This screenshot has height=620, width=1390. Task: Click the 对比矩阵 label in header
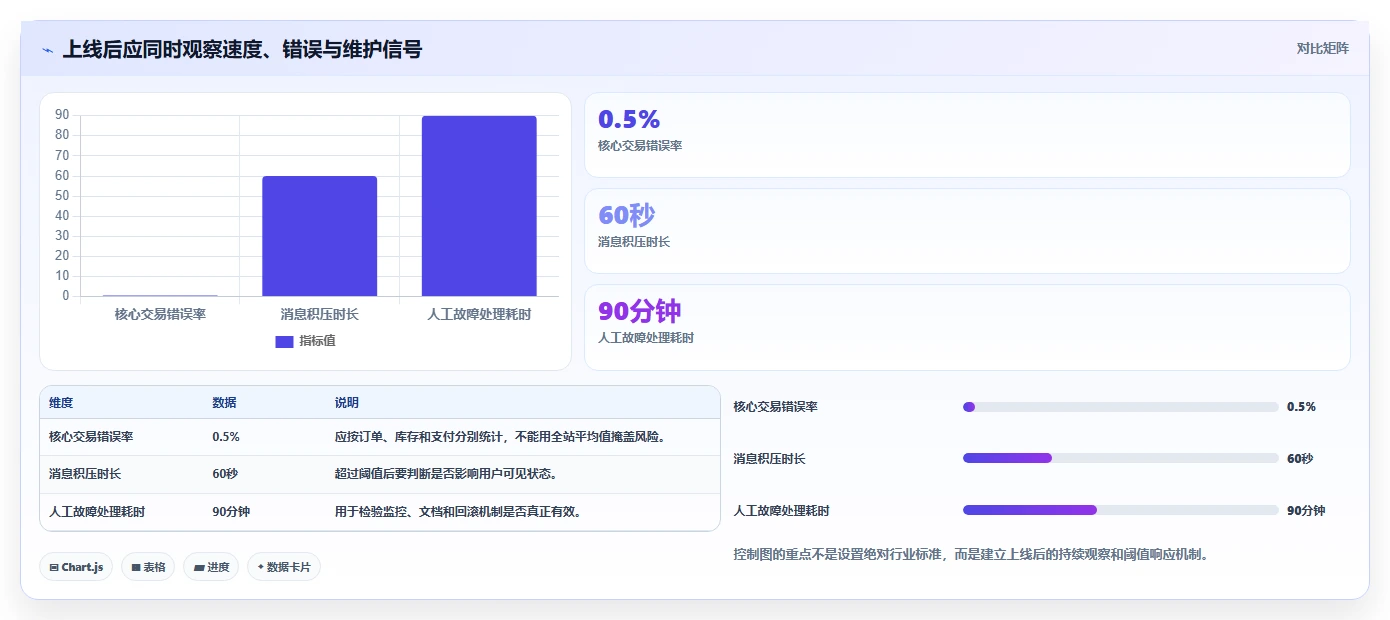1322,48
